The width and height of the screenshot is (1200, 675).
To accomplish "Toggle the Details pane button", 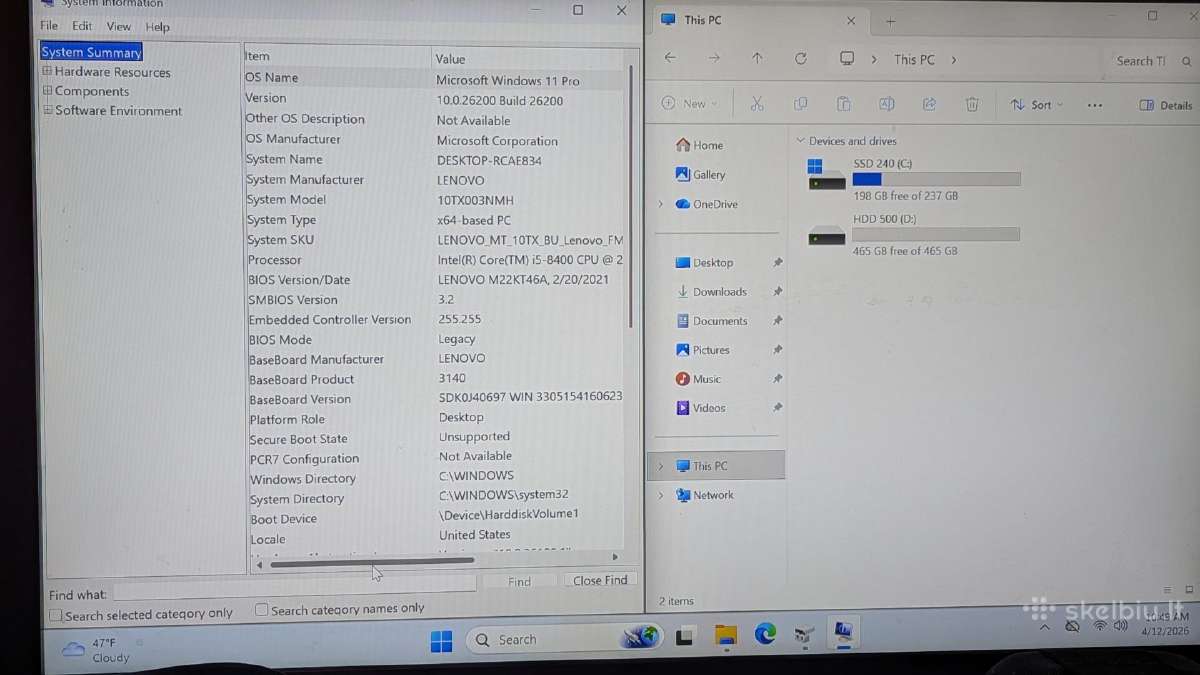I will pyautogui.click(x=1166, y=105).
